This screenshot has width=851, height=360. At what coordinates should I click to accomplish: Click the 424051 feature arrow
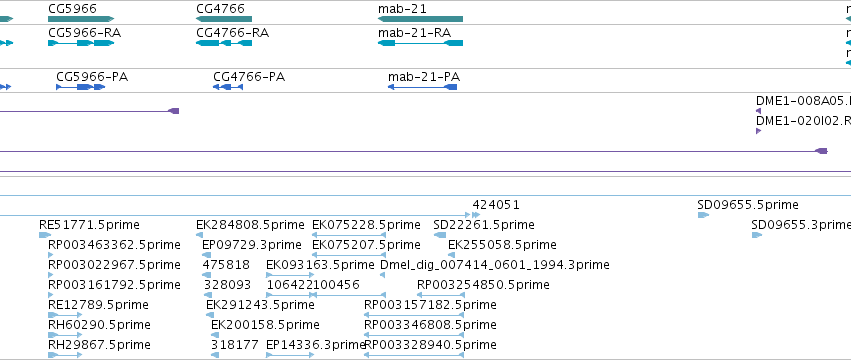pyautogui.click(x=476, y=215)
